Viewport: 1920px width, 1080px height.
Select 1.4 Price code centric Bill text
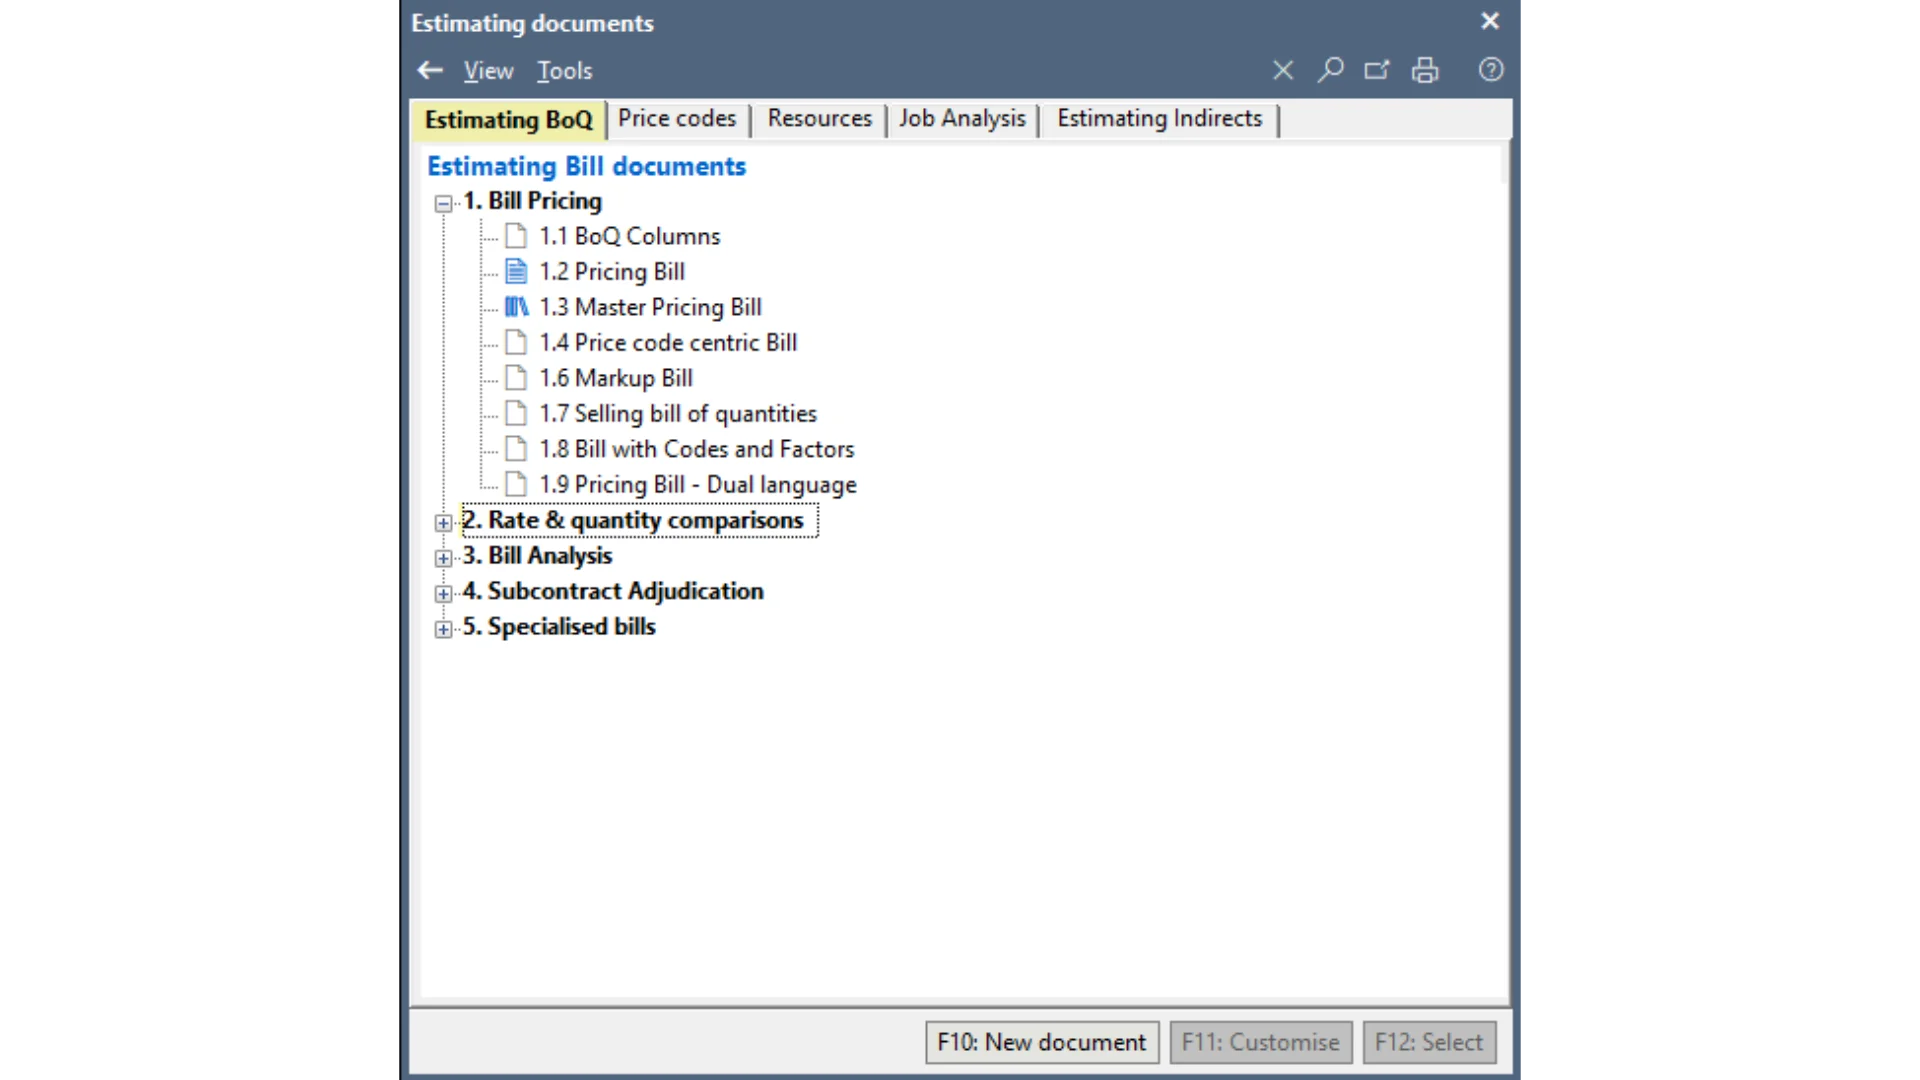pos(668,342)
